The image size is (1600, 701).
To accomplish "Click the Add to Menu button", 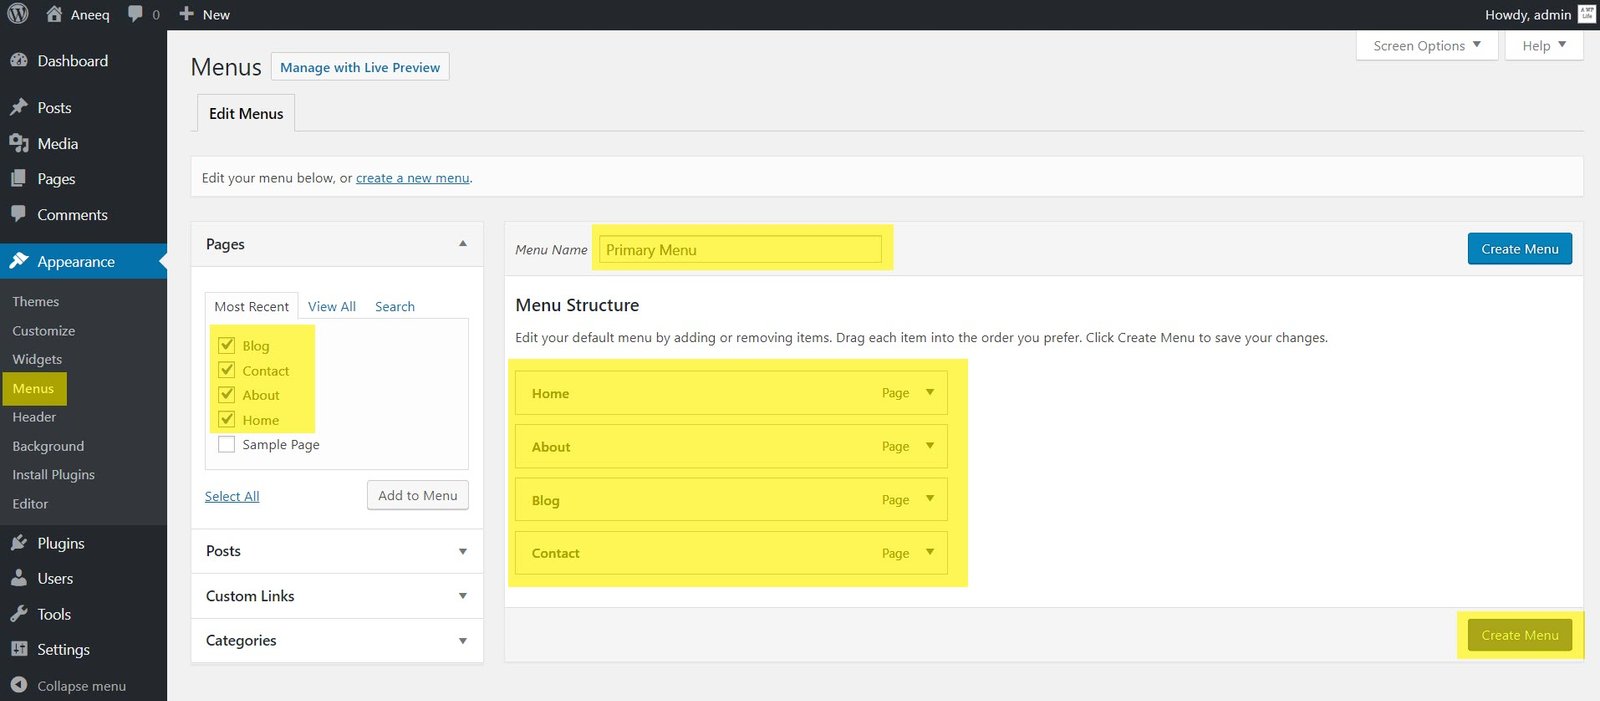I will 417,495.
